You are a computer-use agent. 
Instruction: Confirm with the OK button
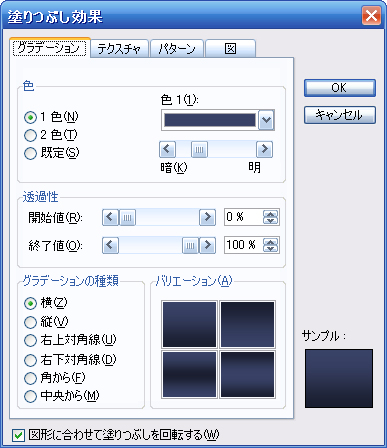coord(340,88)
